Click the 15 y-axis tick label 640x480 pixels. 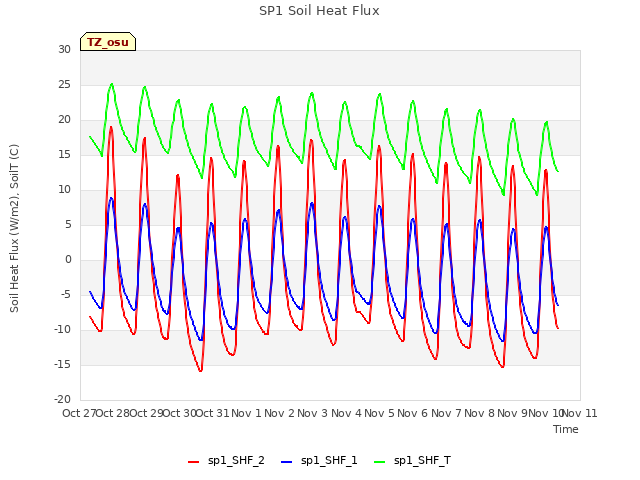tap(64, 155)
